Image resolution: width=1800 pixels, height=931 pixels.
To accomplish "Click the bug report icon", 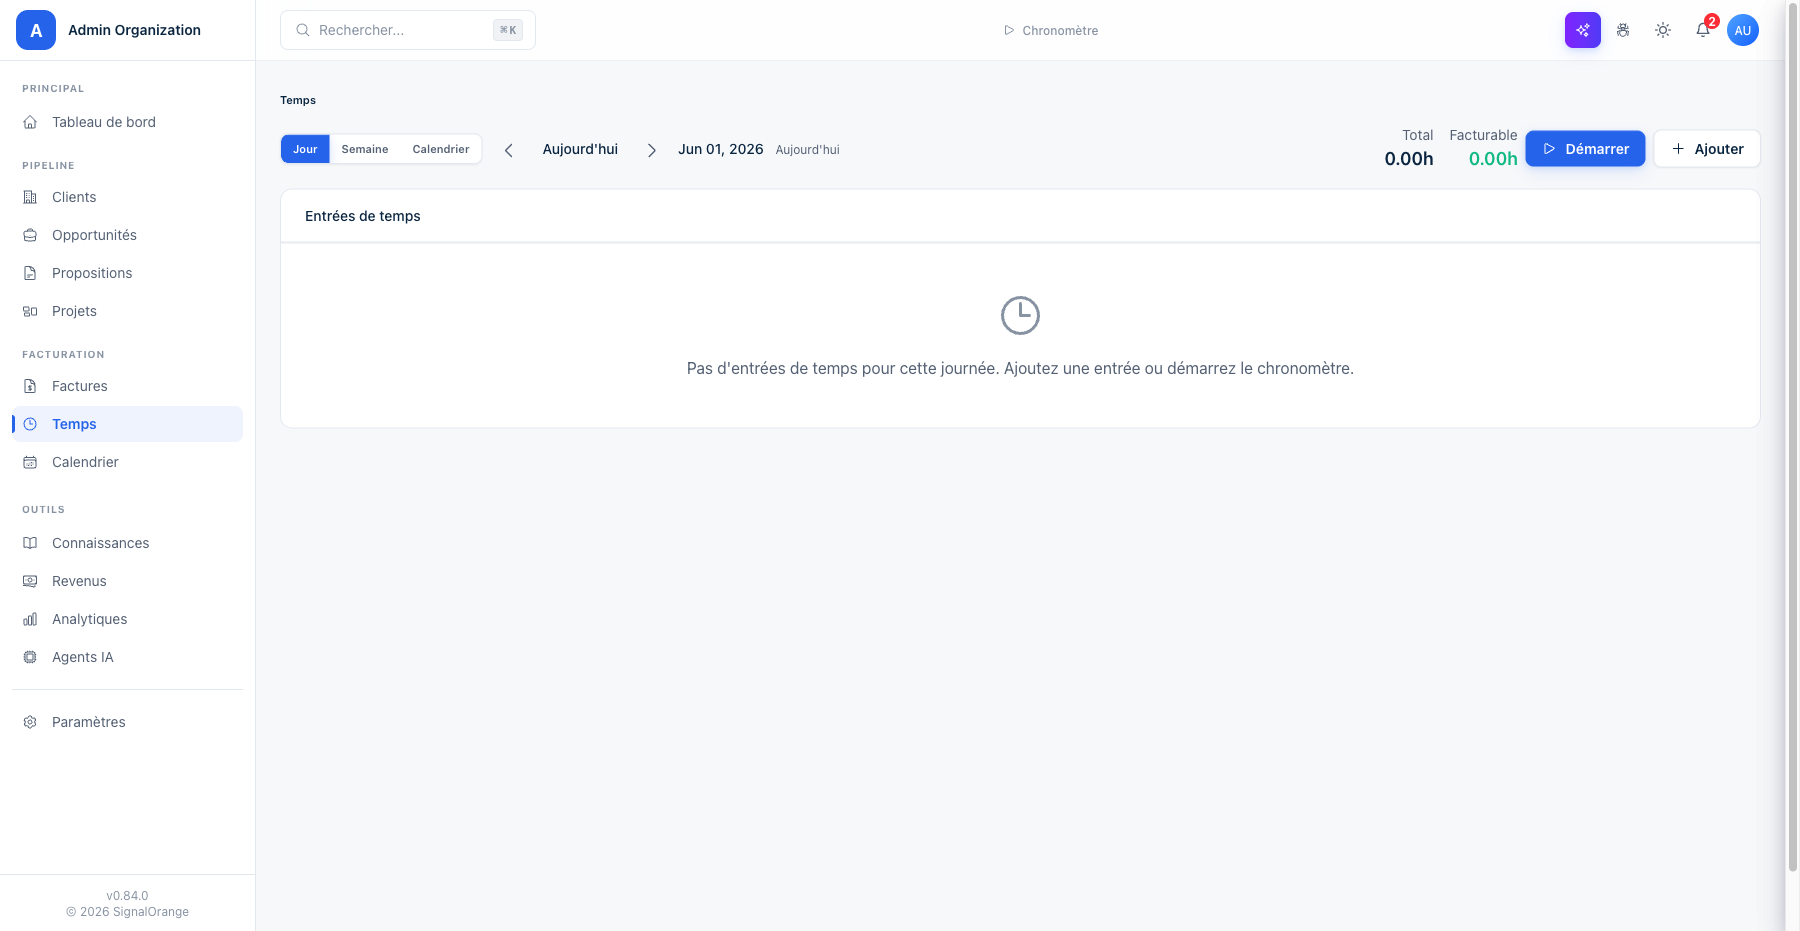I will coord(1623,30).
